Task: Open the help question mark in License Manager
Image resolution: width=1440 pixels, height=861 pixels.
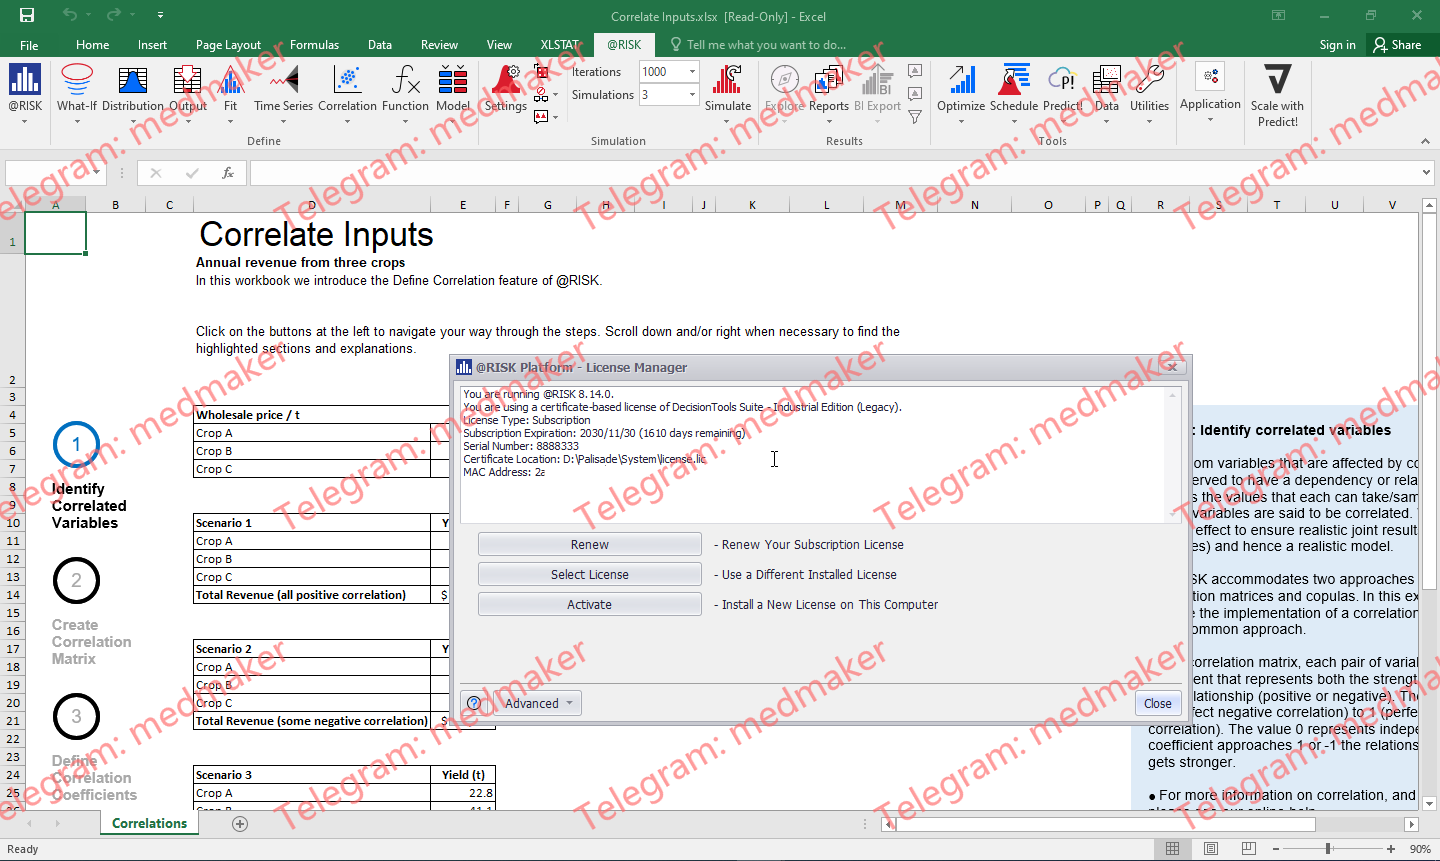Action: point(474,703)
